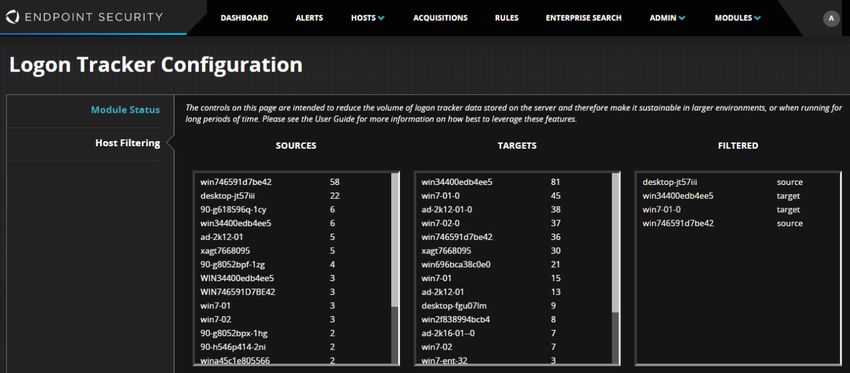Open the MODULES dropdown menu

[x=737, y=18]
